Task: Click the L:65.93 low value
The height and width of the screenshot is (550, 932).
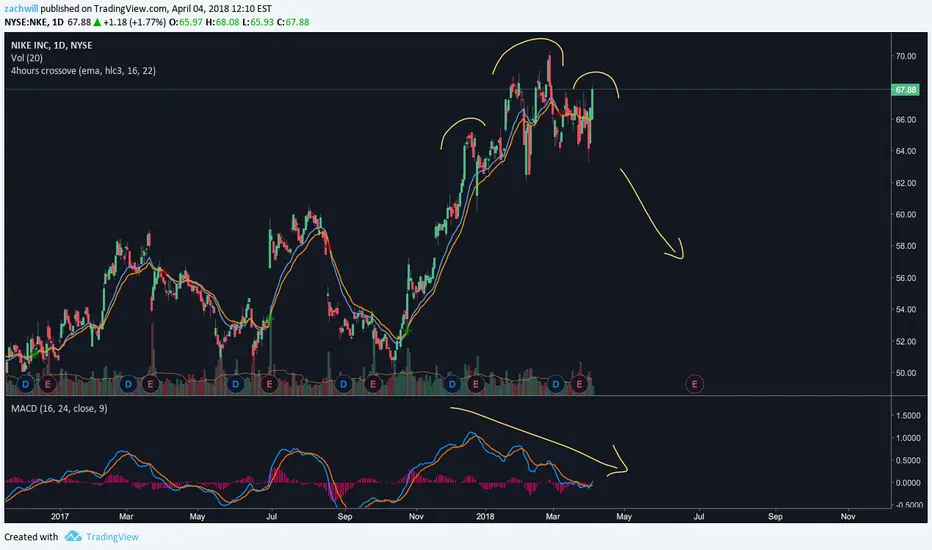Action: coord(258,22)
